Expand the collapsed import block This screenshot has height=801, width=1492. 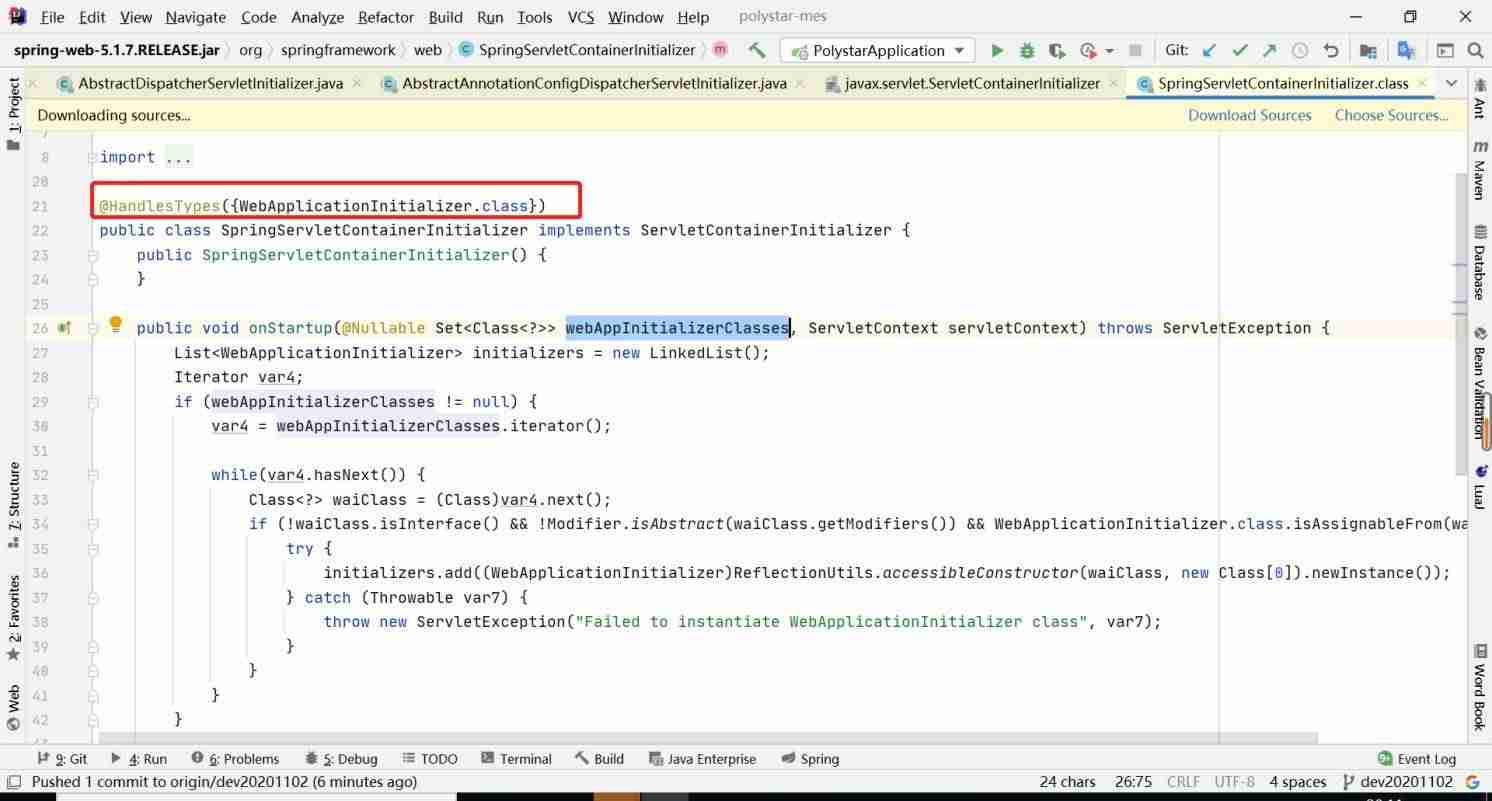[x=93, y=157]
